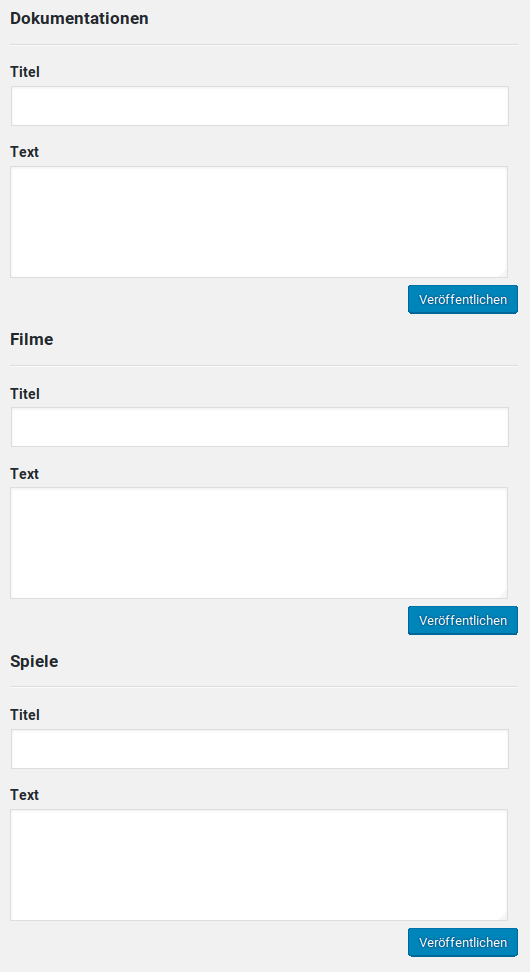Click resize handle of Spiele text area
The width and height of the screenshot is (530, 972).
pos(502,915)
